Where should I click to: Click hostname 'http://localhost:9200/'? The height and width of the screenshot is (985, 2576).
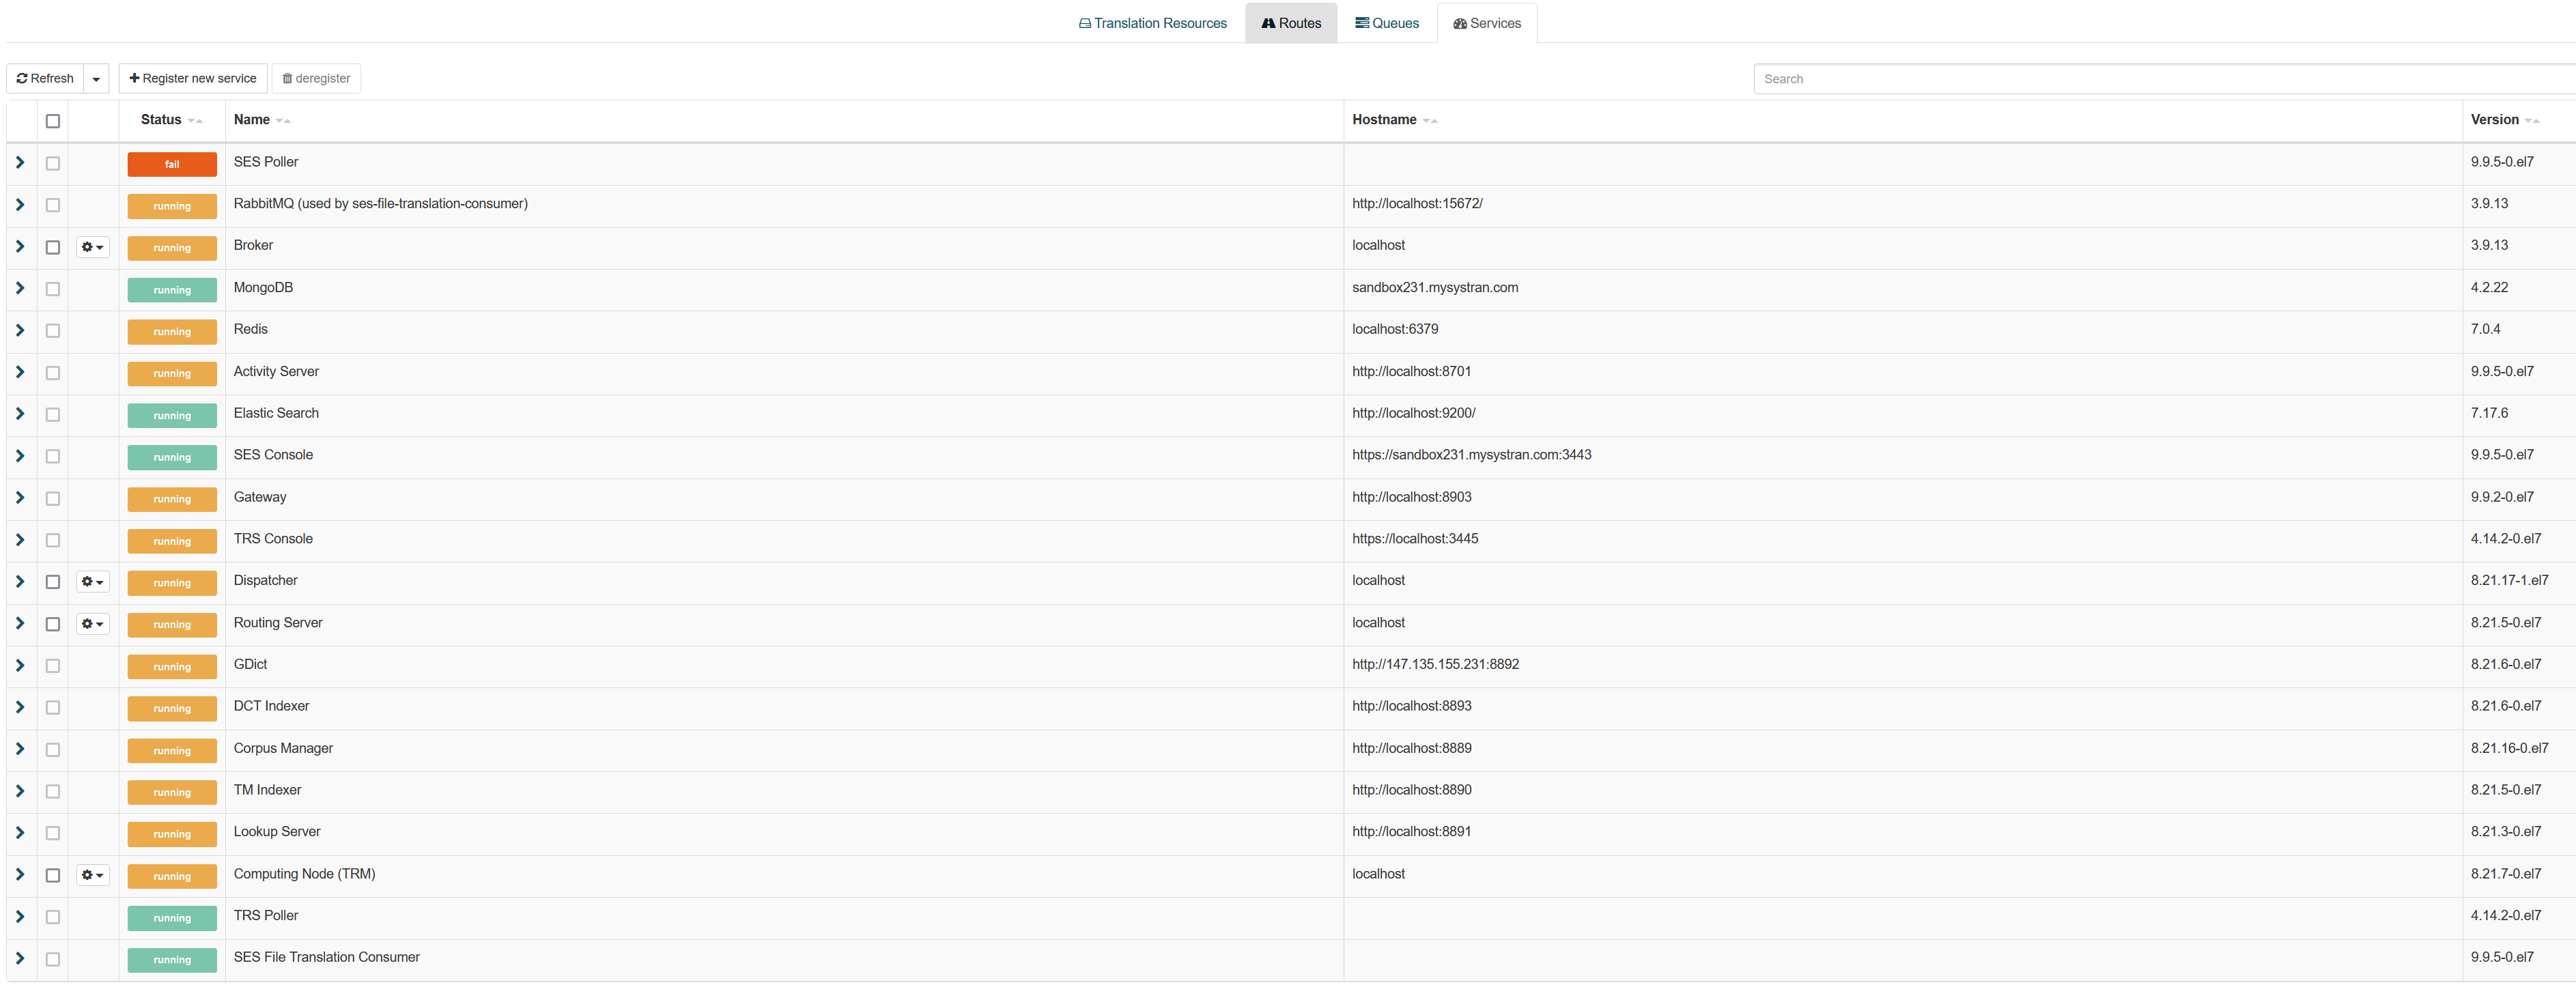coord(1413,413)
